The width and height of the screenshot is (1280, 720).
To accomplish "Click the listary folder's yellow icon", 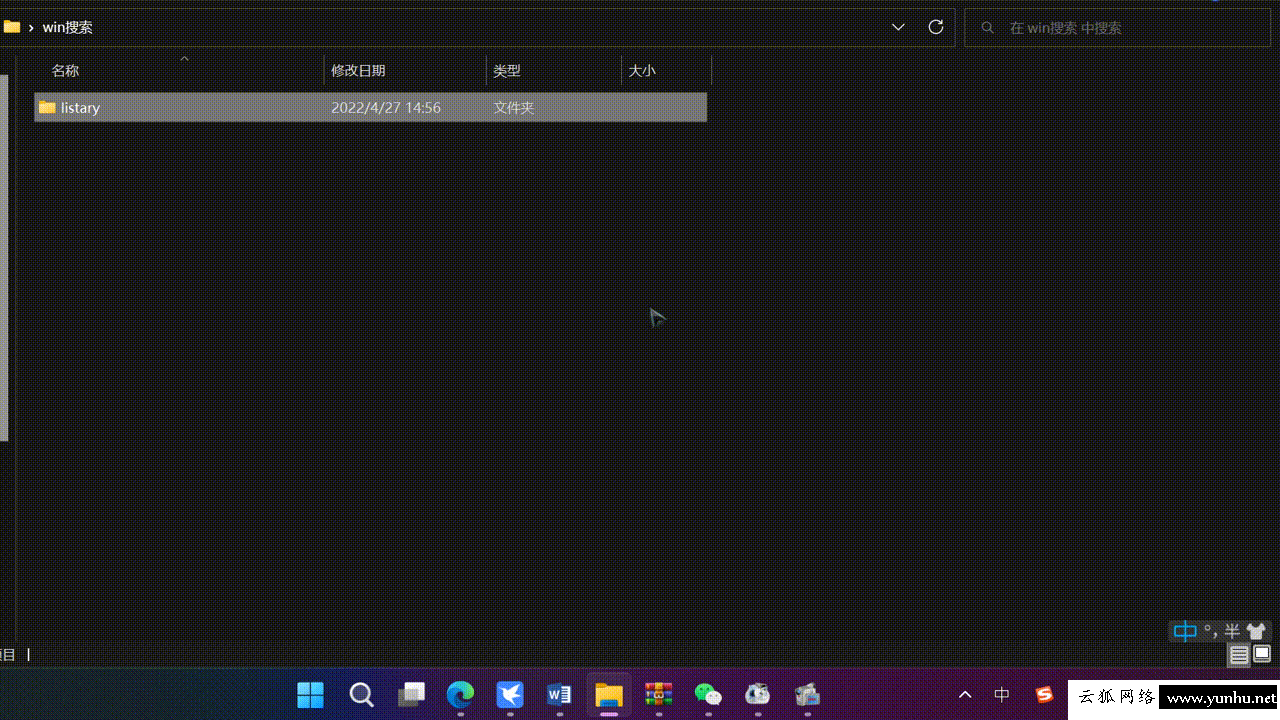I will [47, 107].
